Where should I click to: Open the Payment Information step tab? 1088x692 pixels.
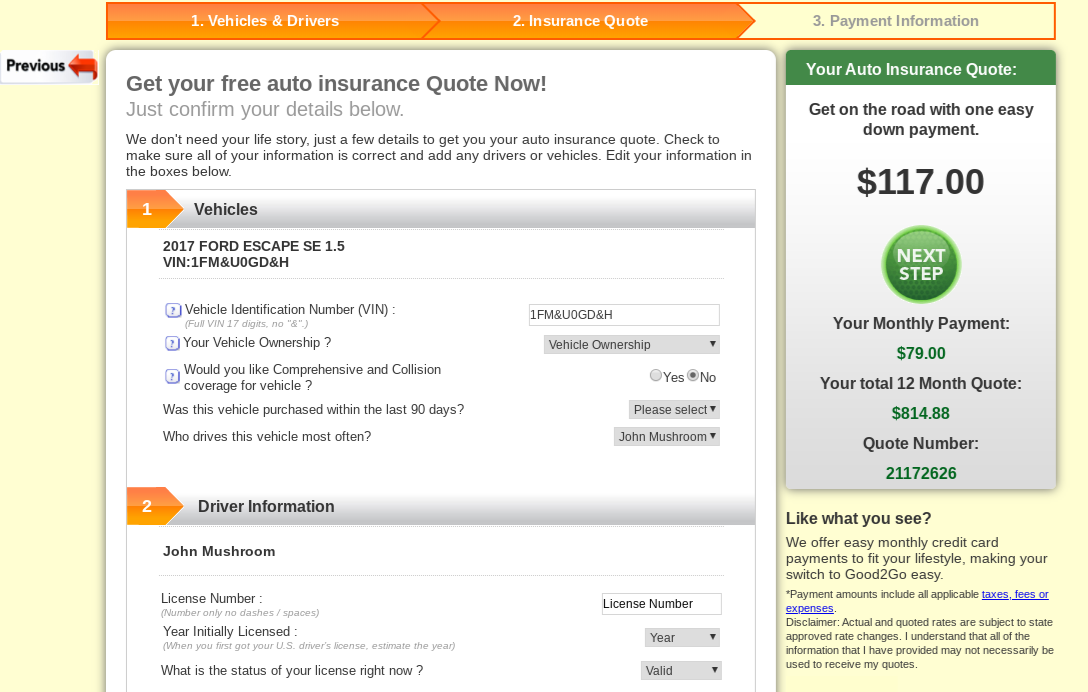[x=895, y=21]
